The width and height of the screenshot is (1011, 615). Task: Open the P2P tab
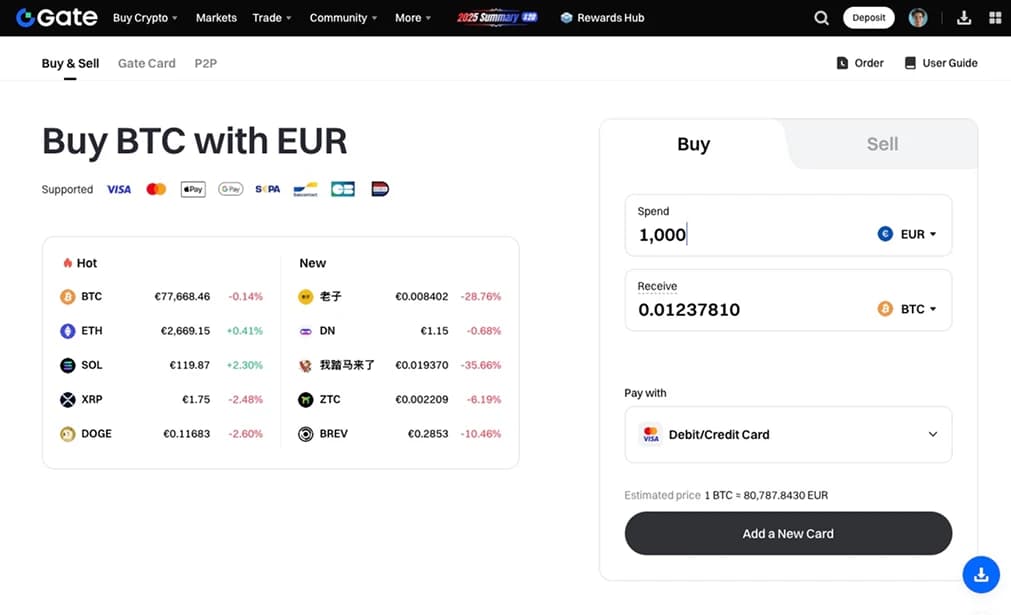(x=205, y=63)
